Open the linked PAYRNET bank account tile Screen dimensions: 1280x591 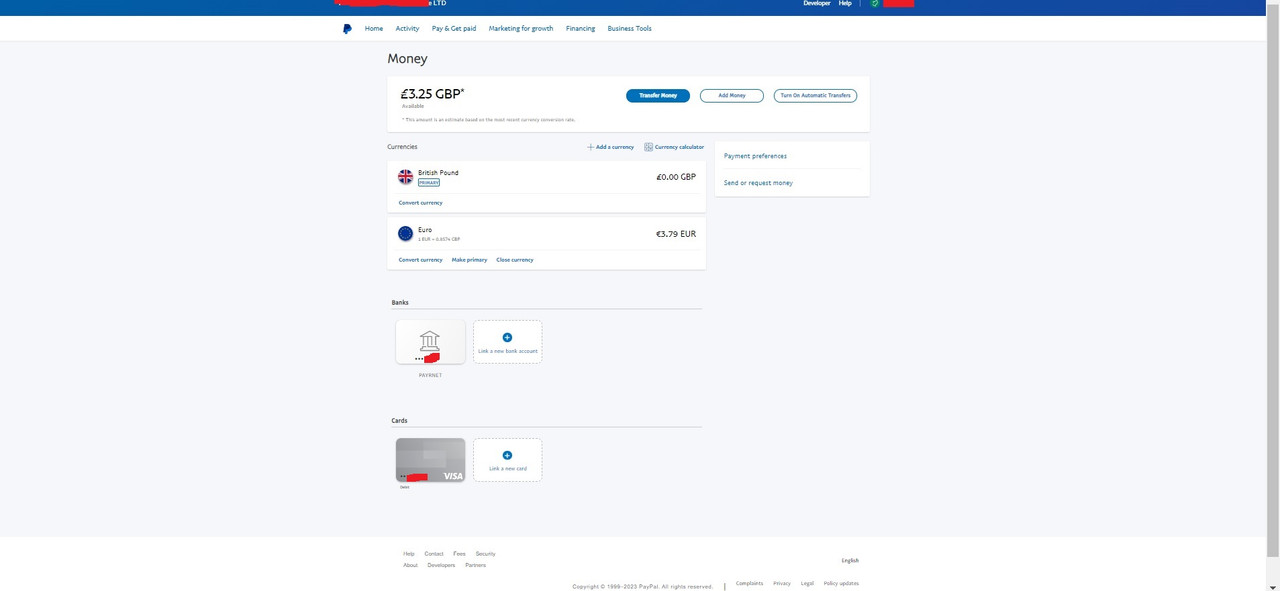[x=430, y=342]
